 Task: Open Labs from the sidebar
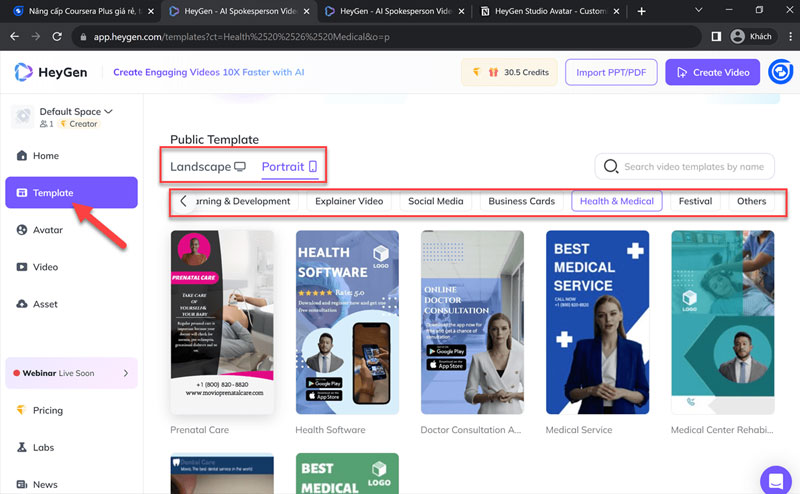(43, 448)
